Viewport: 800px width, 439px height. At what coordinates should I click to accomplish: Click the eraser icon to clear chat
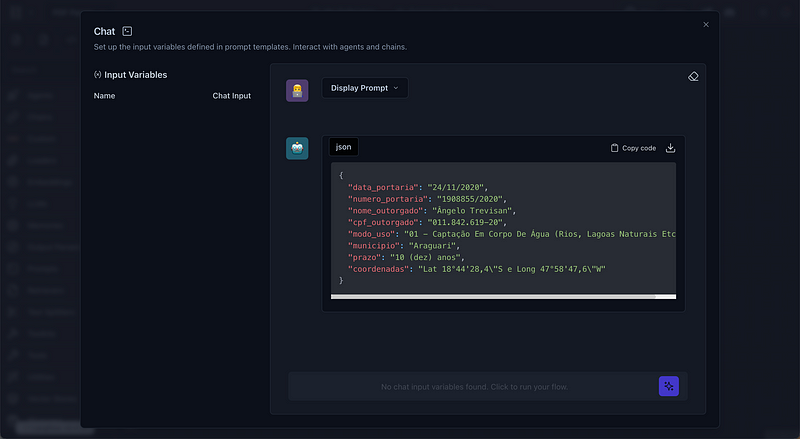693,77
